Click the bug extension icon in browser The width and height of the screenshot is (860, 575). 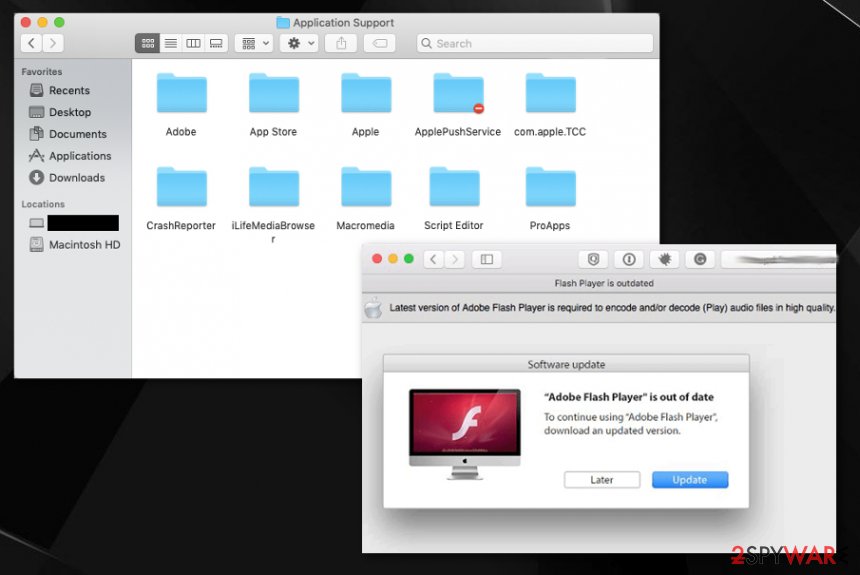coord(664,259)
